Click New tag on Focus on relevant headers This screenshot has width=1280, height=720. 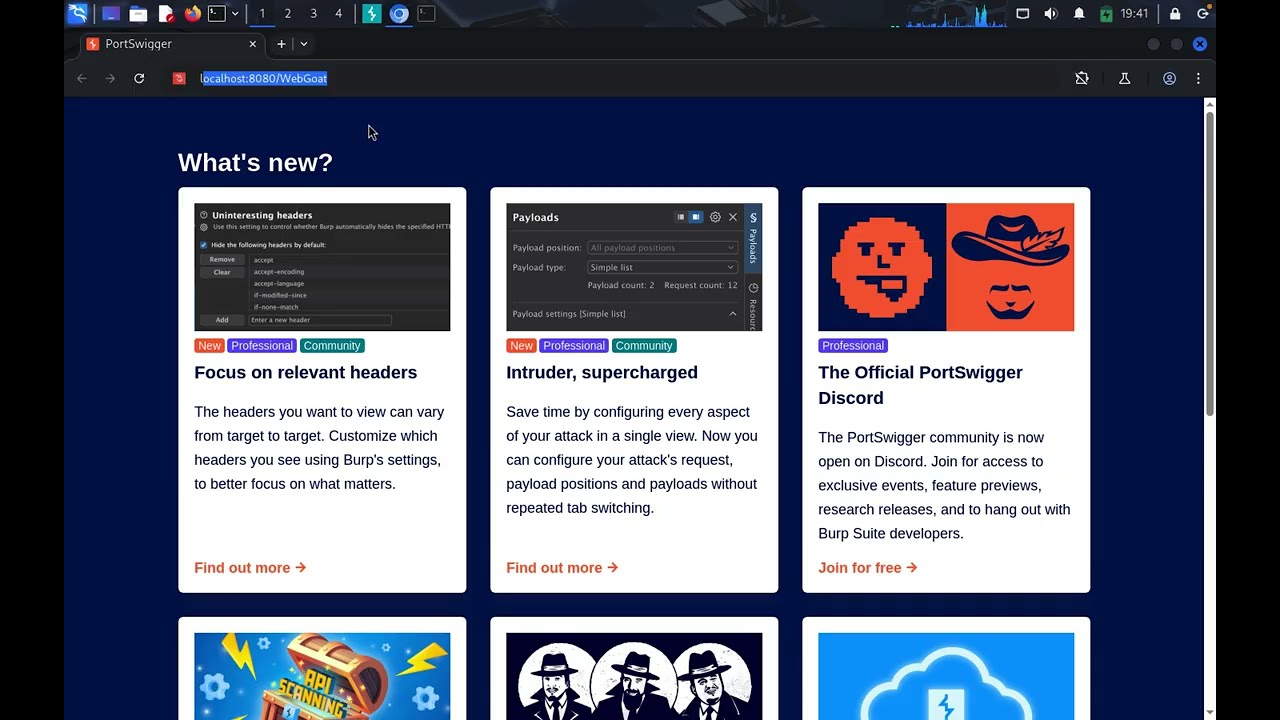tap(209, 346)
